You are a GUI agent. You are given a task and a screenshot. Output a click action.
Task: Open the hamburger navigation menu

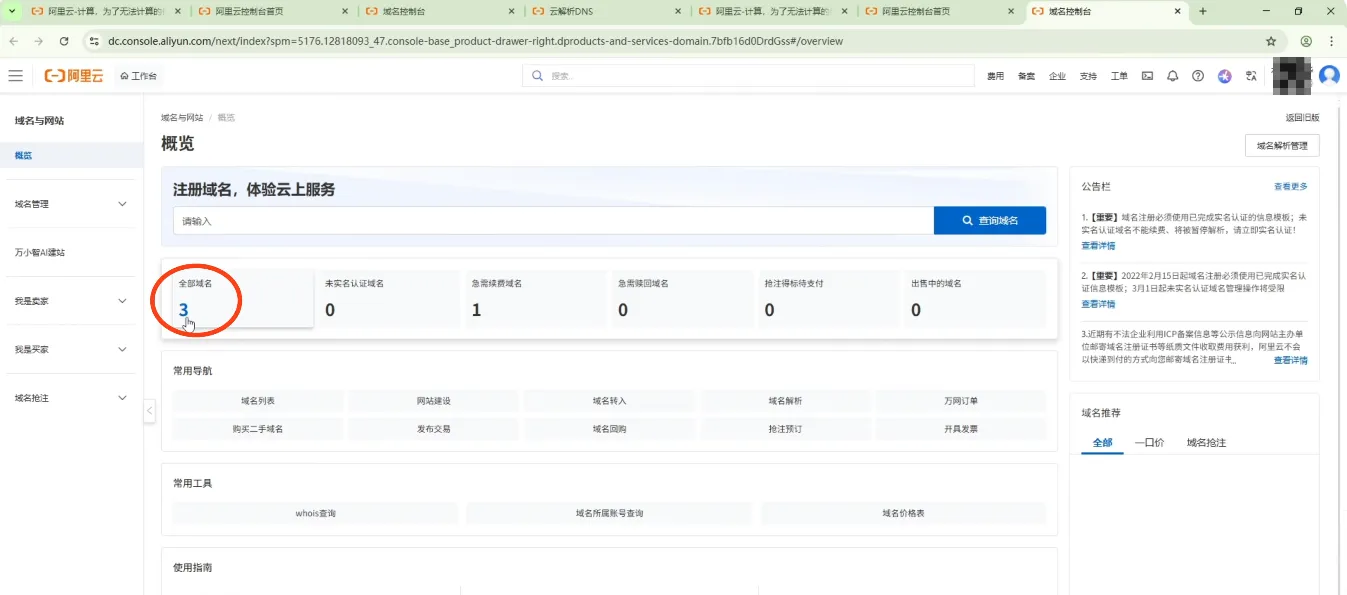pyautogui.click(x=15, y=76)
